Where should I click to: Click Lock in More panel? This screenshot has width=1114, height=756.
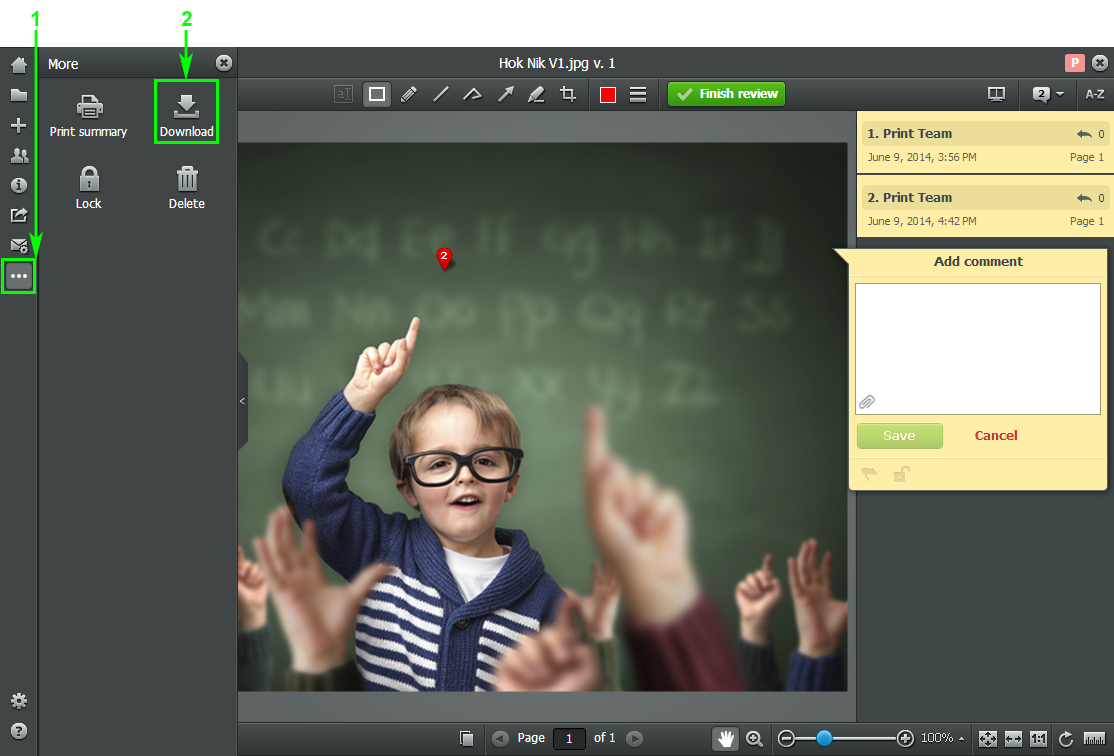89,188
